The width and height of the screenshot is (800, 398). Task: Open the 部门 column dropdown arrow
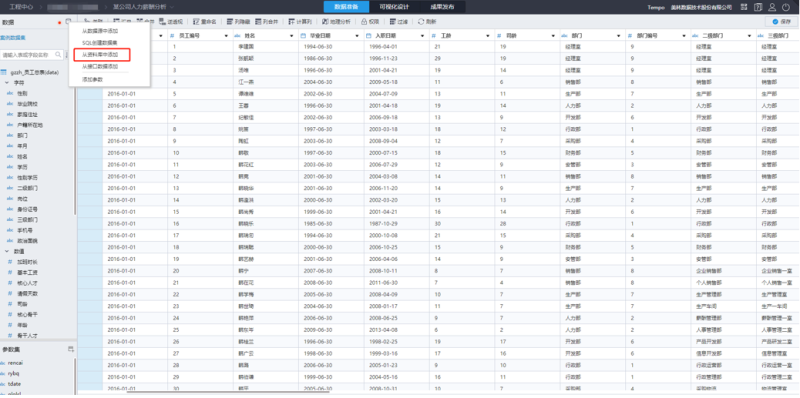tap(618, 36)
